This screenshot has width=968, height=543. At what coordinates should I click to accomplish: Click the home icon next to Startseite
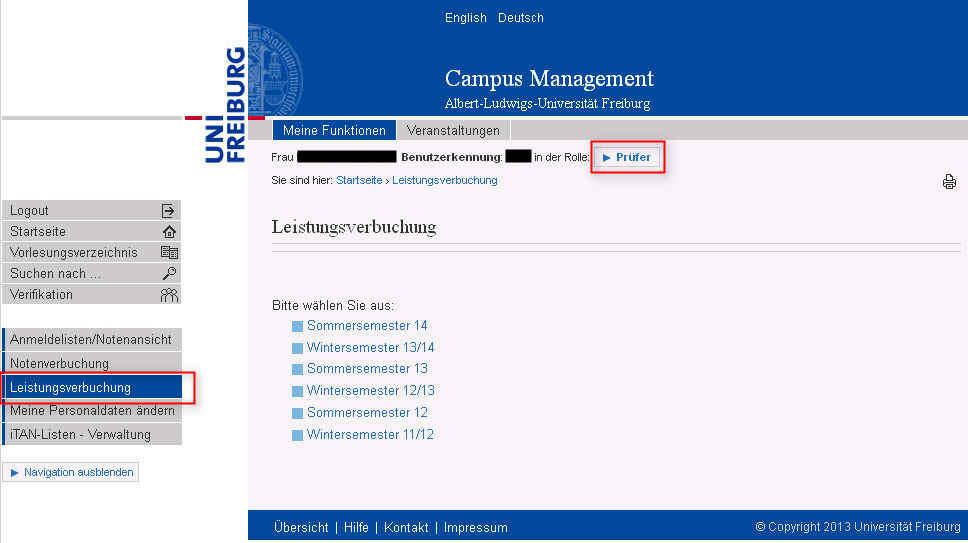[x=169, y=232]
